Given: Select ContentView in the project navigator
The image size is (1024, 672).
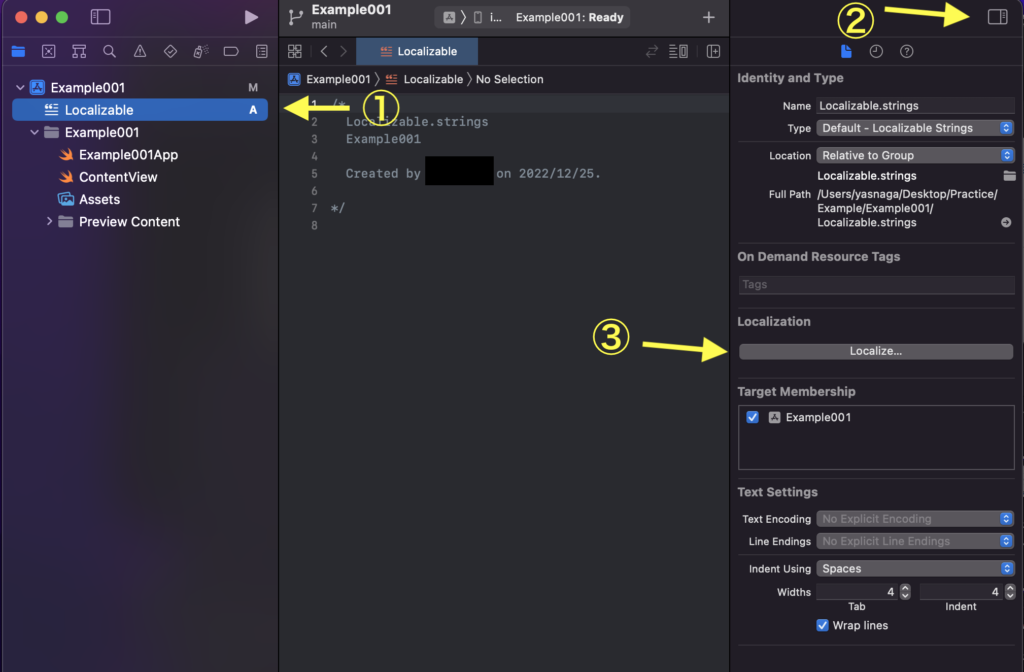Looking at the screenshot, I should click(118, 177).
